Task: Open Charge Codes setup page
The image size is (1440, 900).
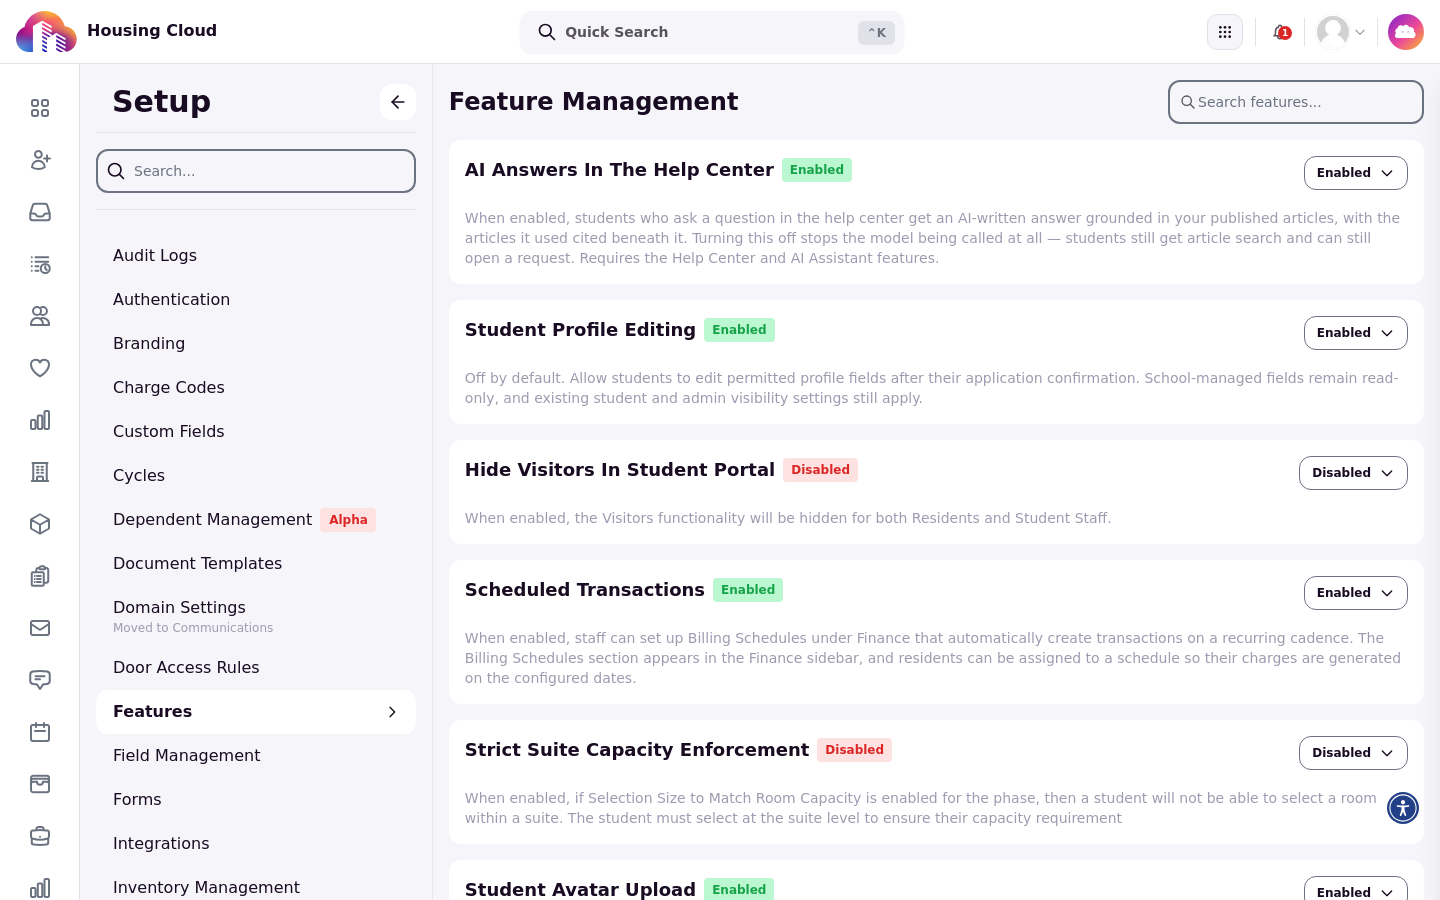Action: tap(168, 388)
